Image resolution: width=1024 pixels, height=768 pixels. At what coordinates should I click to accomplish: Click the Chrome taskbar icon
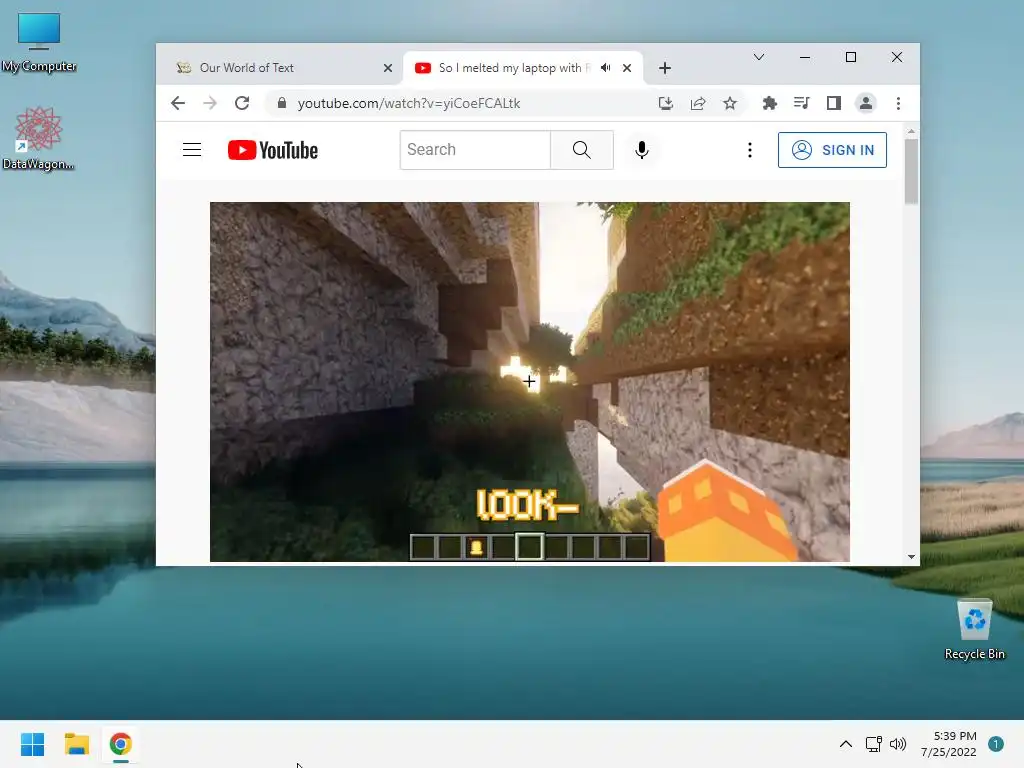tap(120, 744)
